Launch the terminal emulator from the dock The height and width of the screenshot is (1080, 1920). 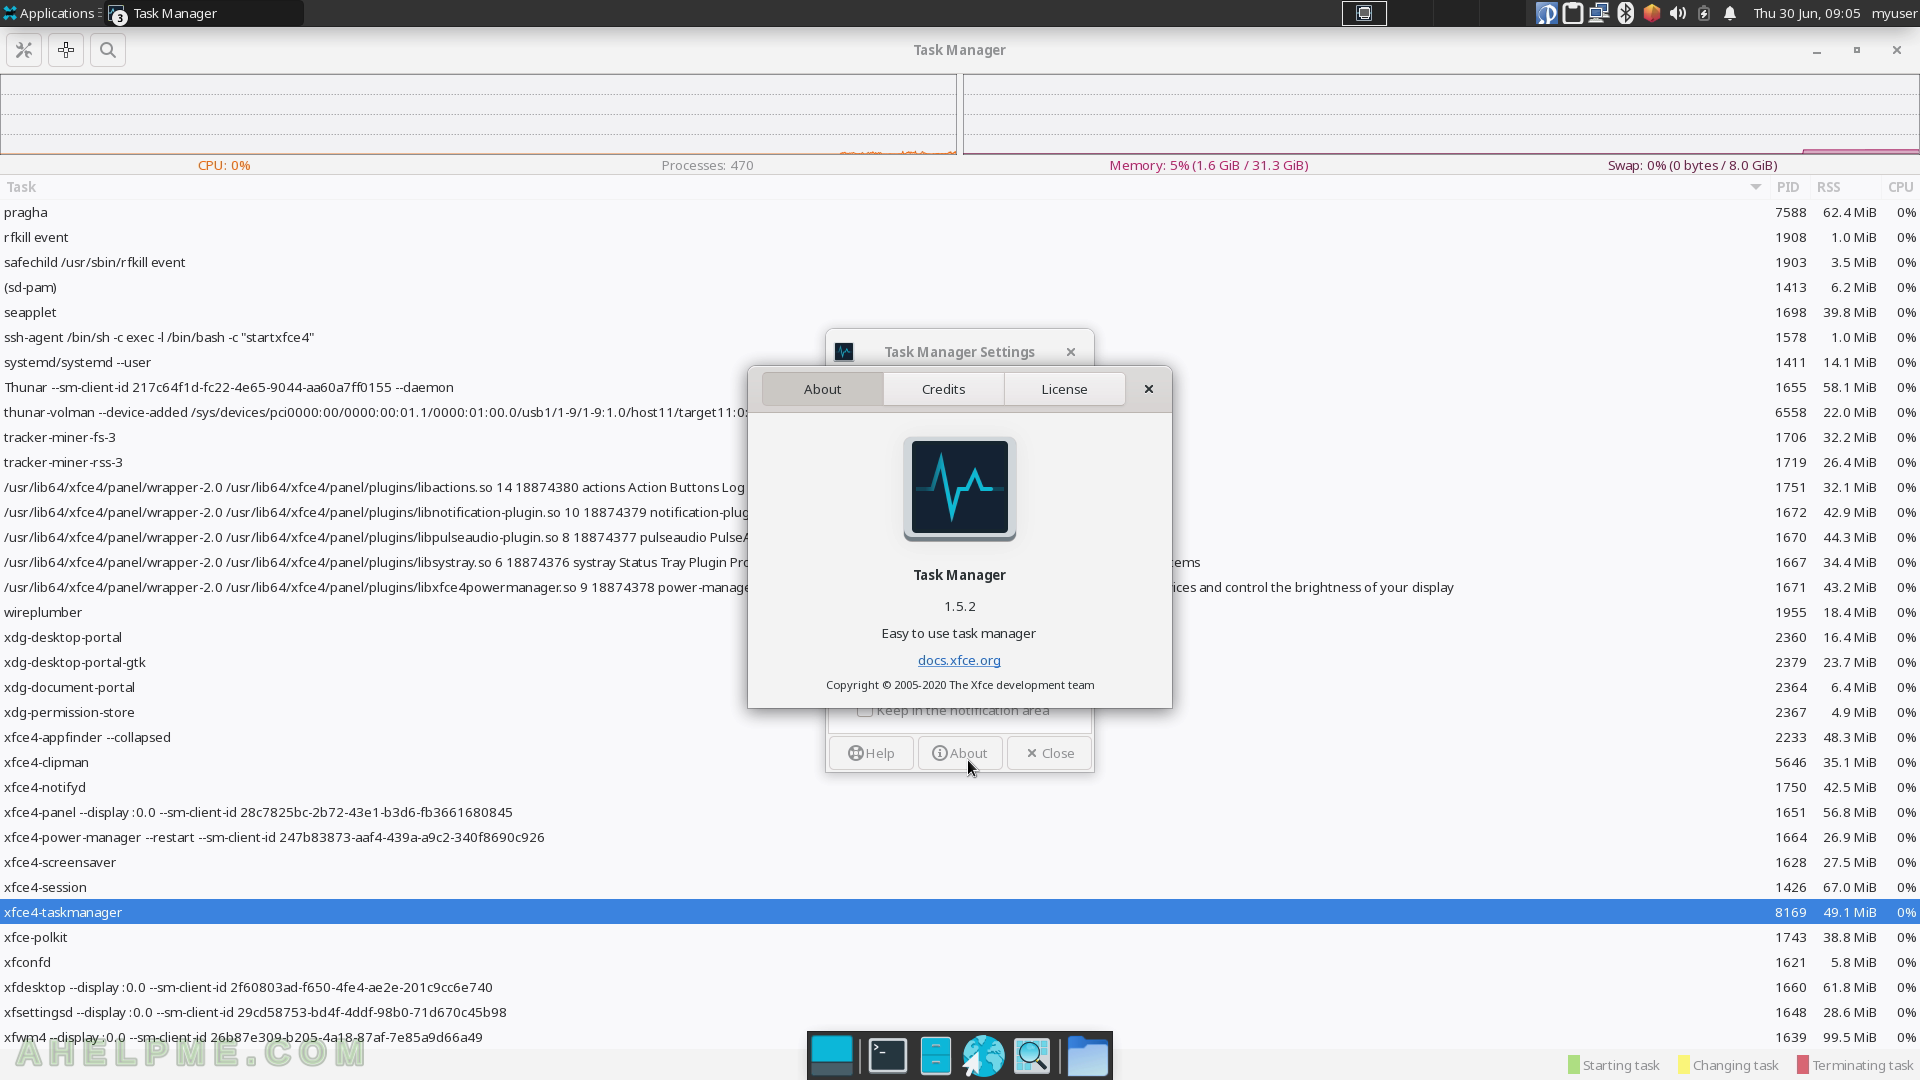tap(888, 1056)
